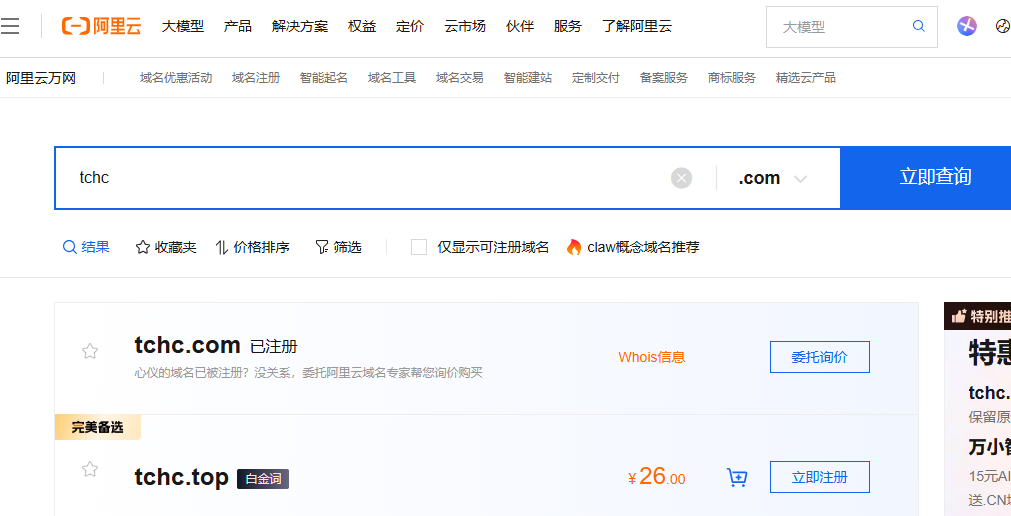Open Whois信息 link for tchc.com
The image size is (1011, 516).
pyautogui.click(x=651, y=357)
